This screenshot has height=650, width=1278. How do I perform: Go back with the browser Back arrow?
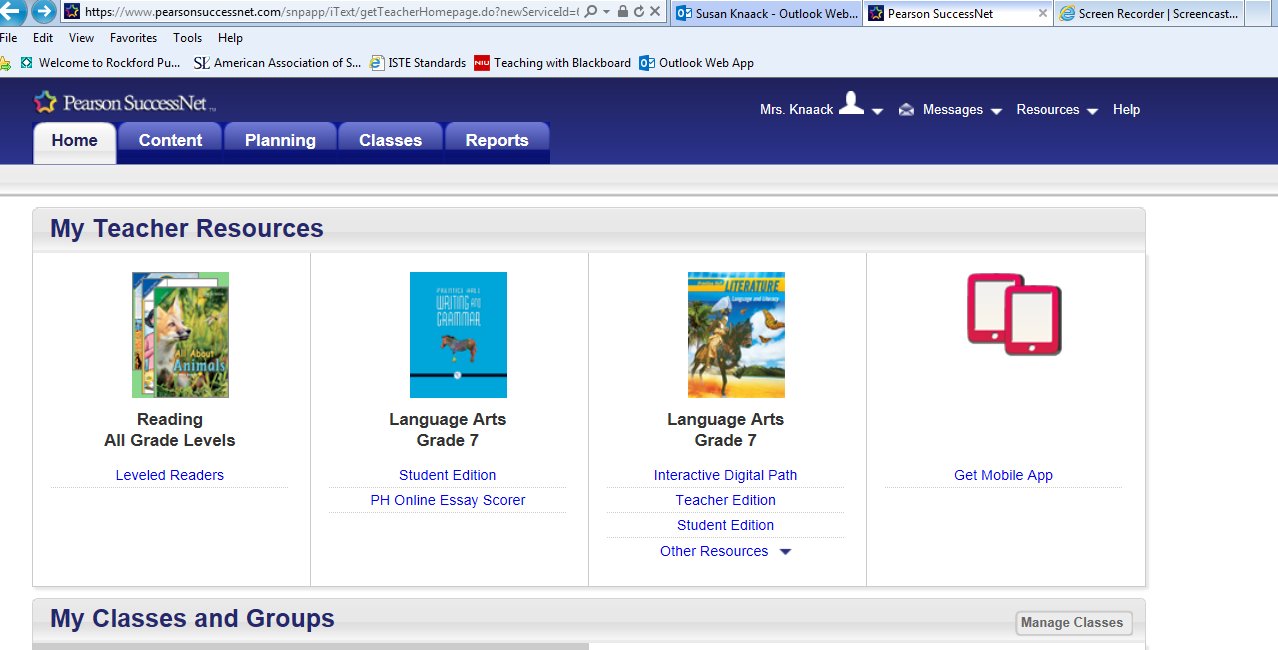(x=11, y=12)
